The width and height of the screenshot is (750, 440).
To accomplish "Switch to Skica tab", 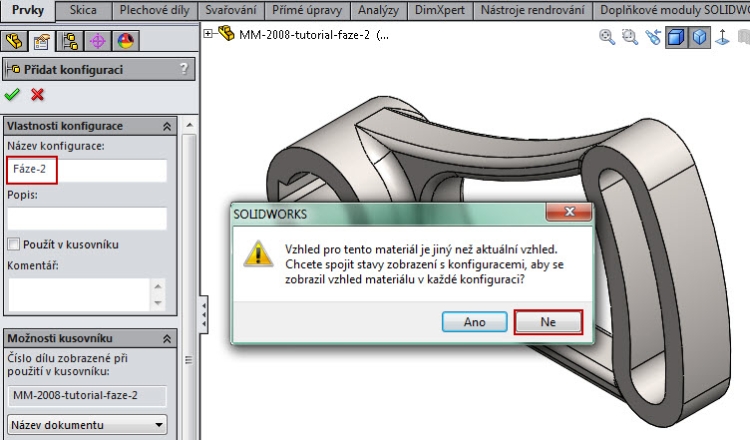I will click(83, 10).
